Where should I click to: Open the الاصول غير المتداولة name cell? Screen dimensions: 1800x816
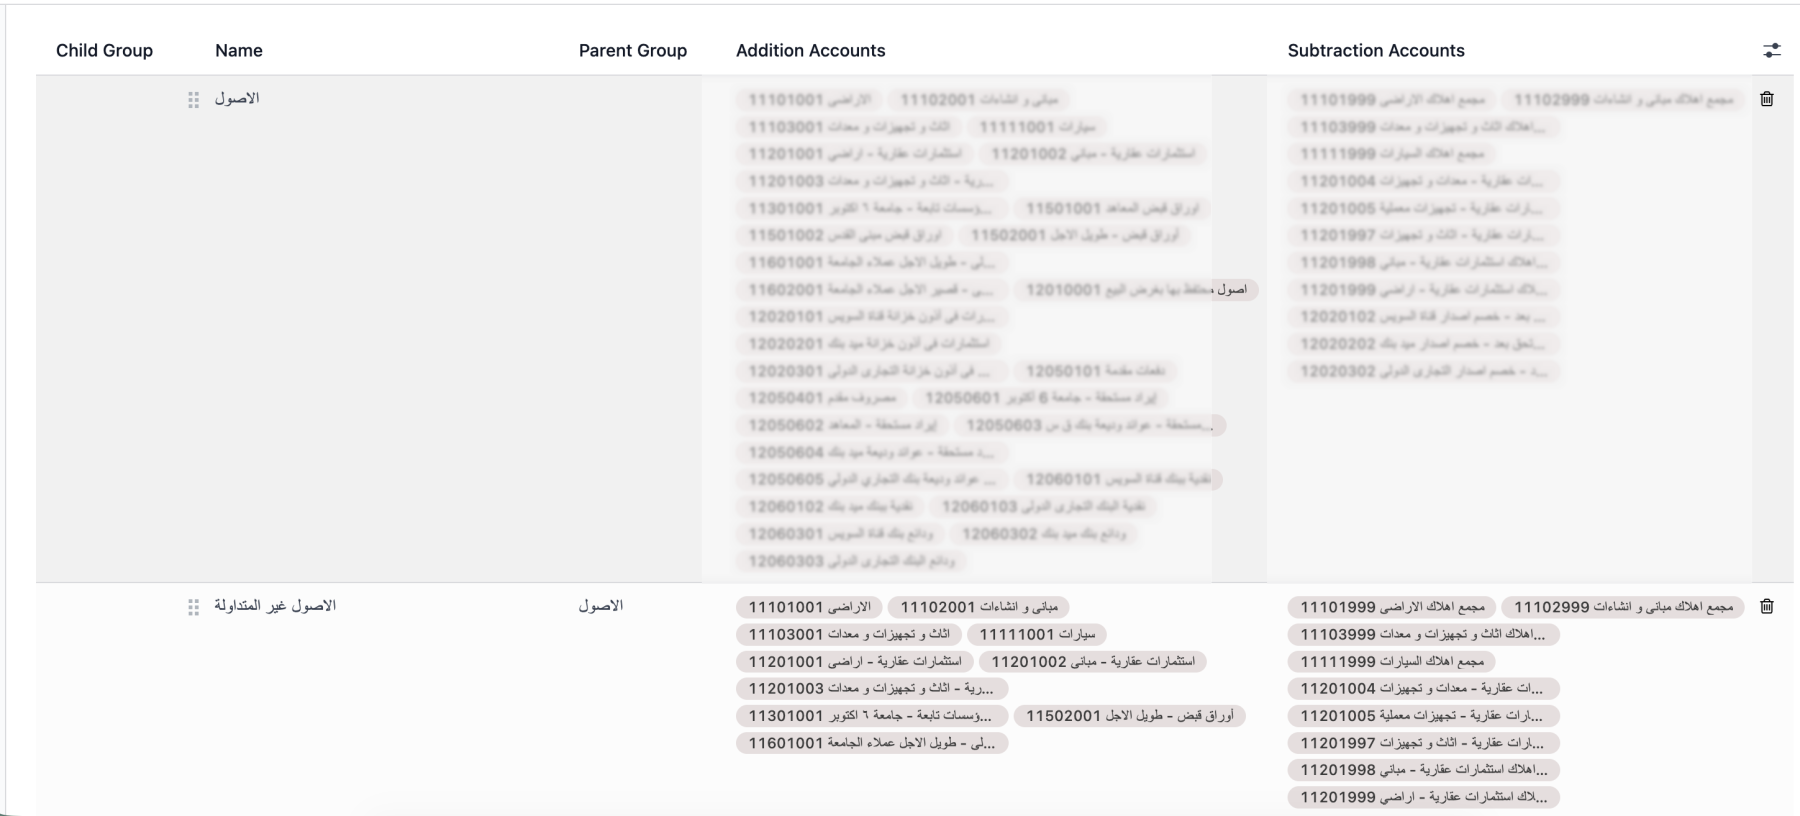click(x=275, y=605)
